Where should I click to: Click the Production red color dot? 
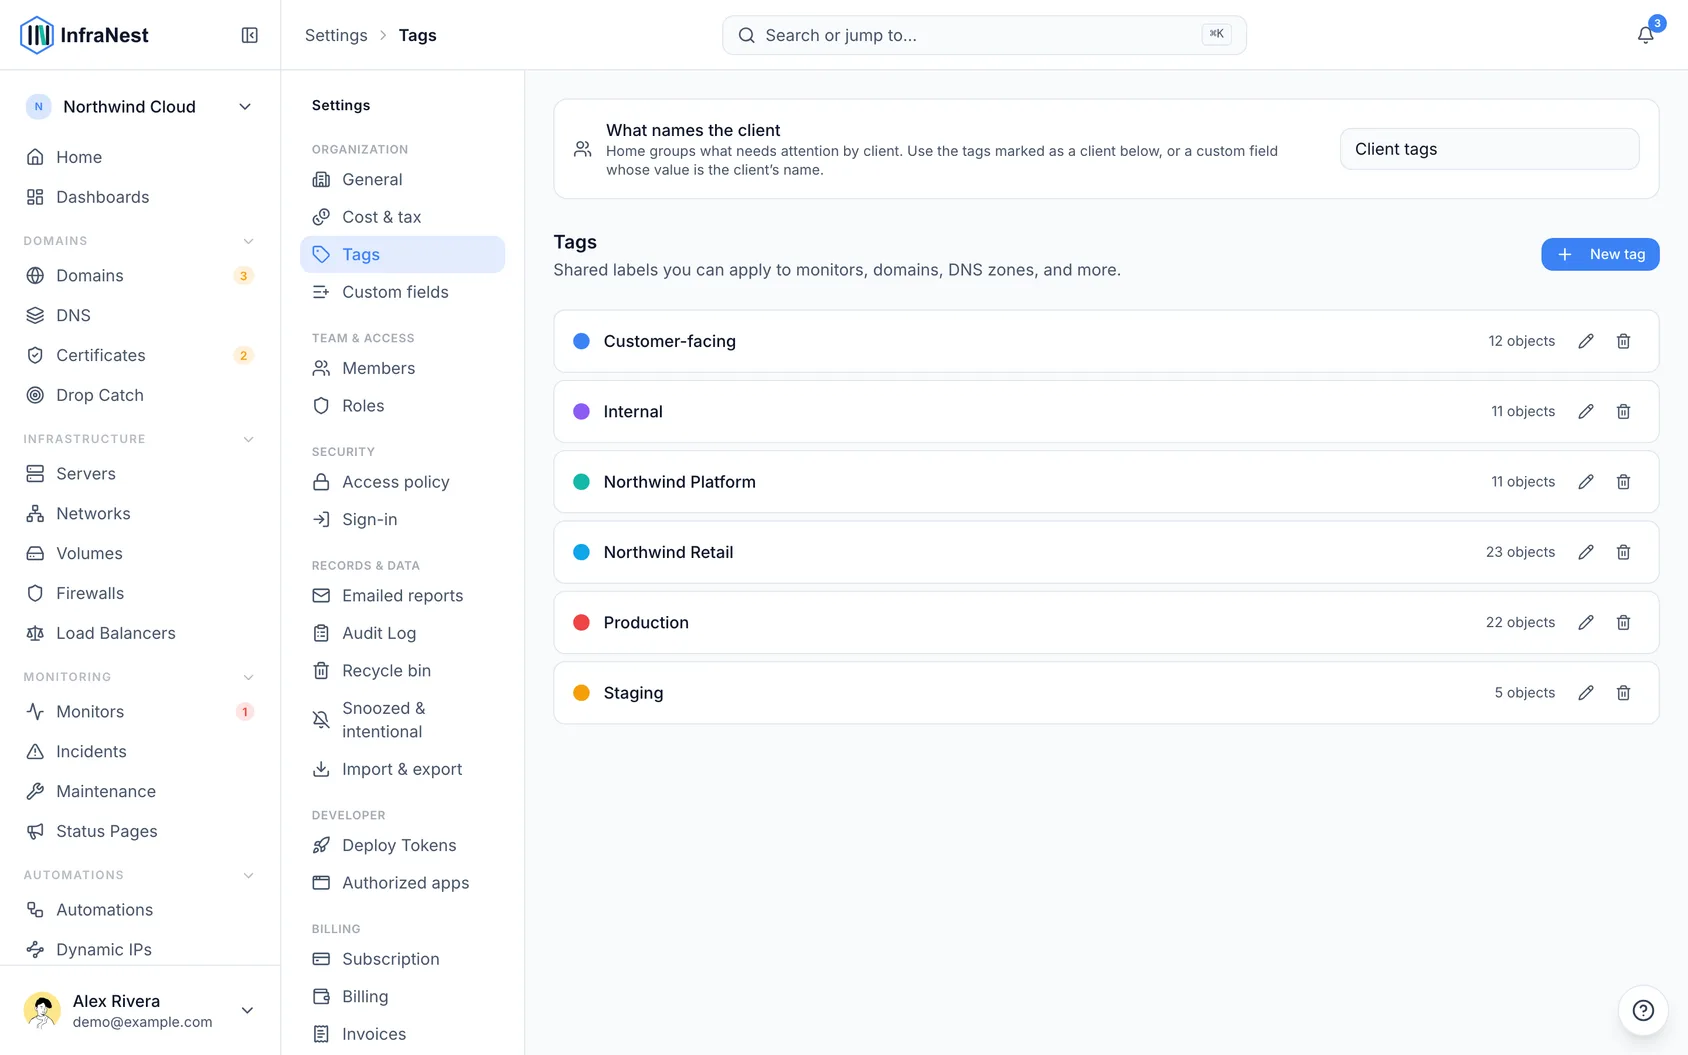pos(581,622)
